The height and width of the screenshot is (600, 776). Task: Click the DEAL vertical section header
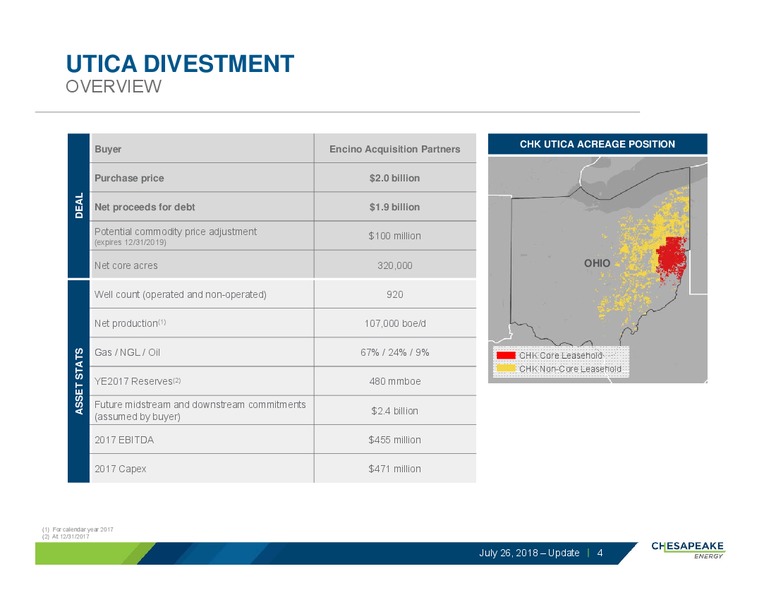[79, 205]
